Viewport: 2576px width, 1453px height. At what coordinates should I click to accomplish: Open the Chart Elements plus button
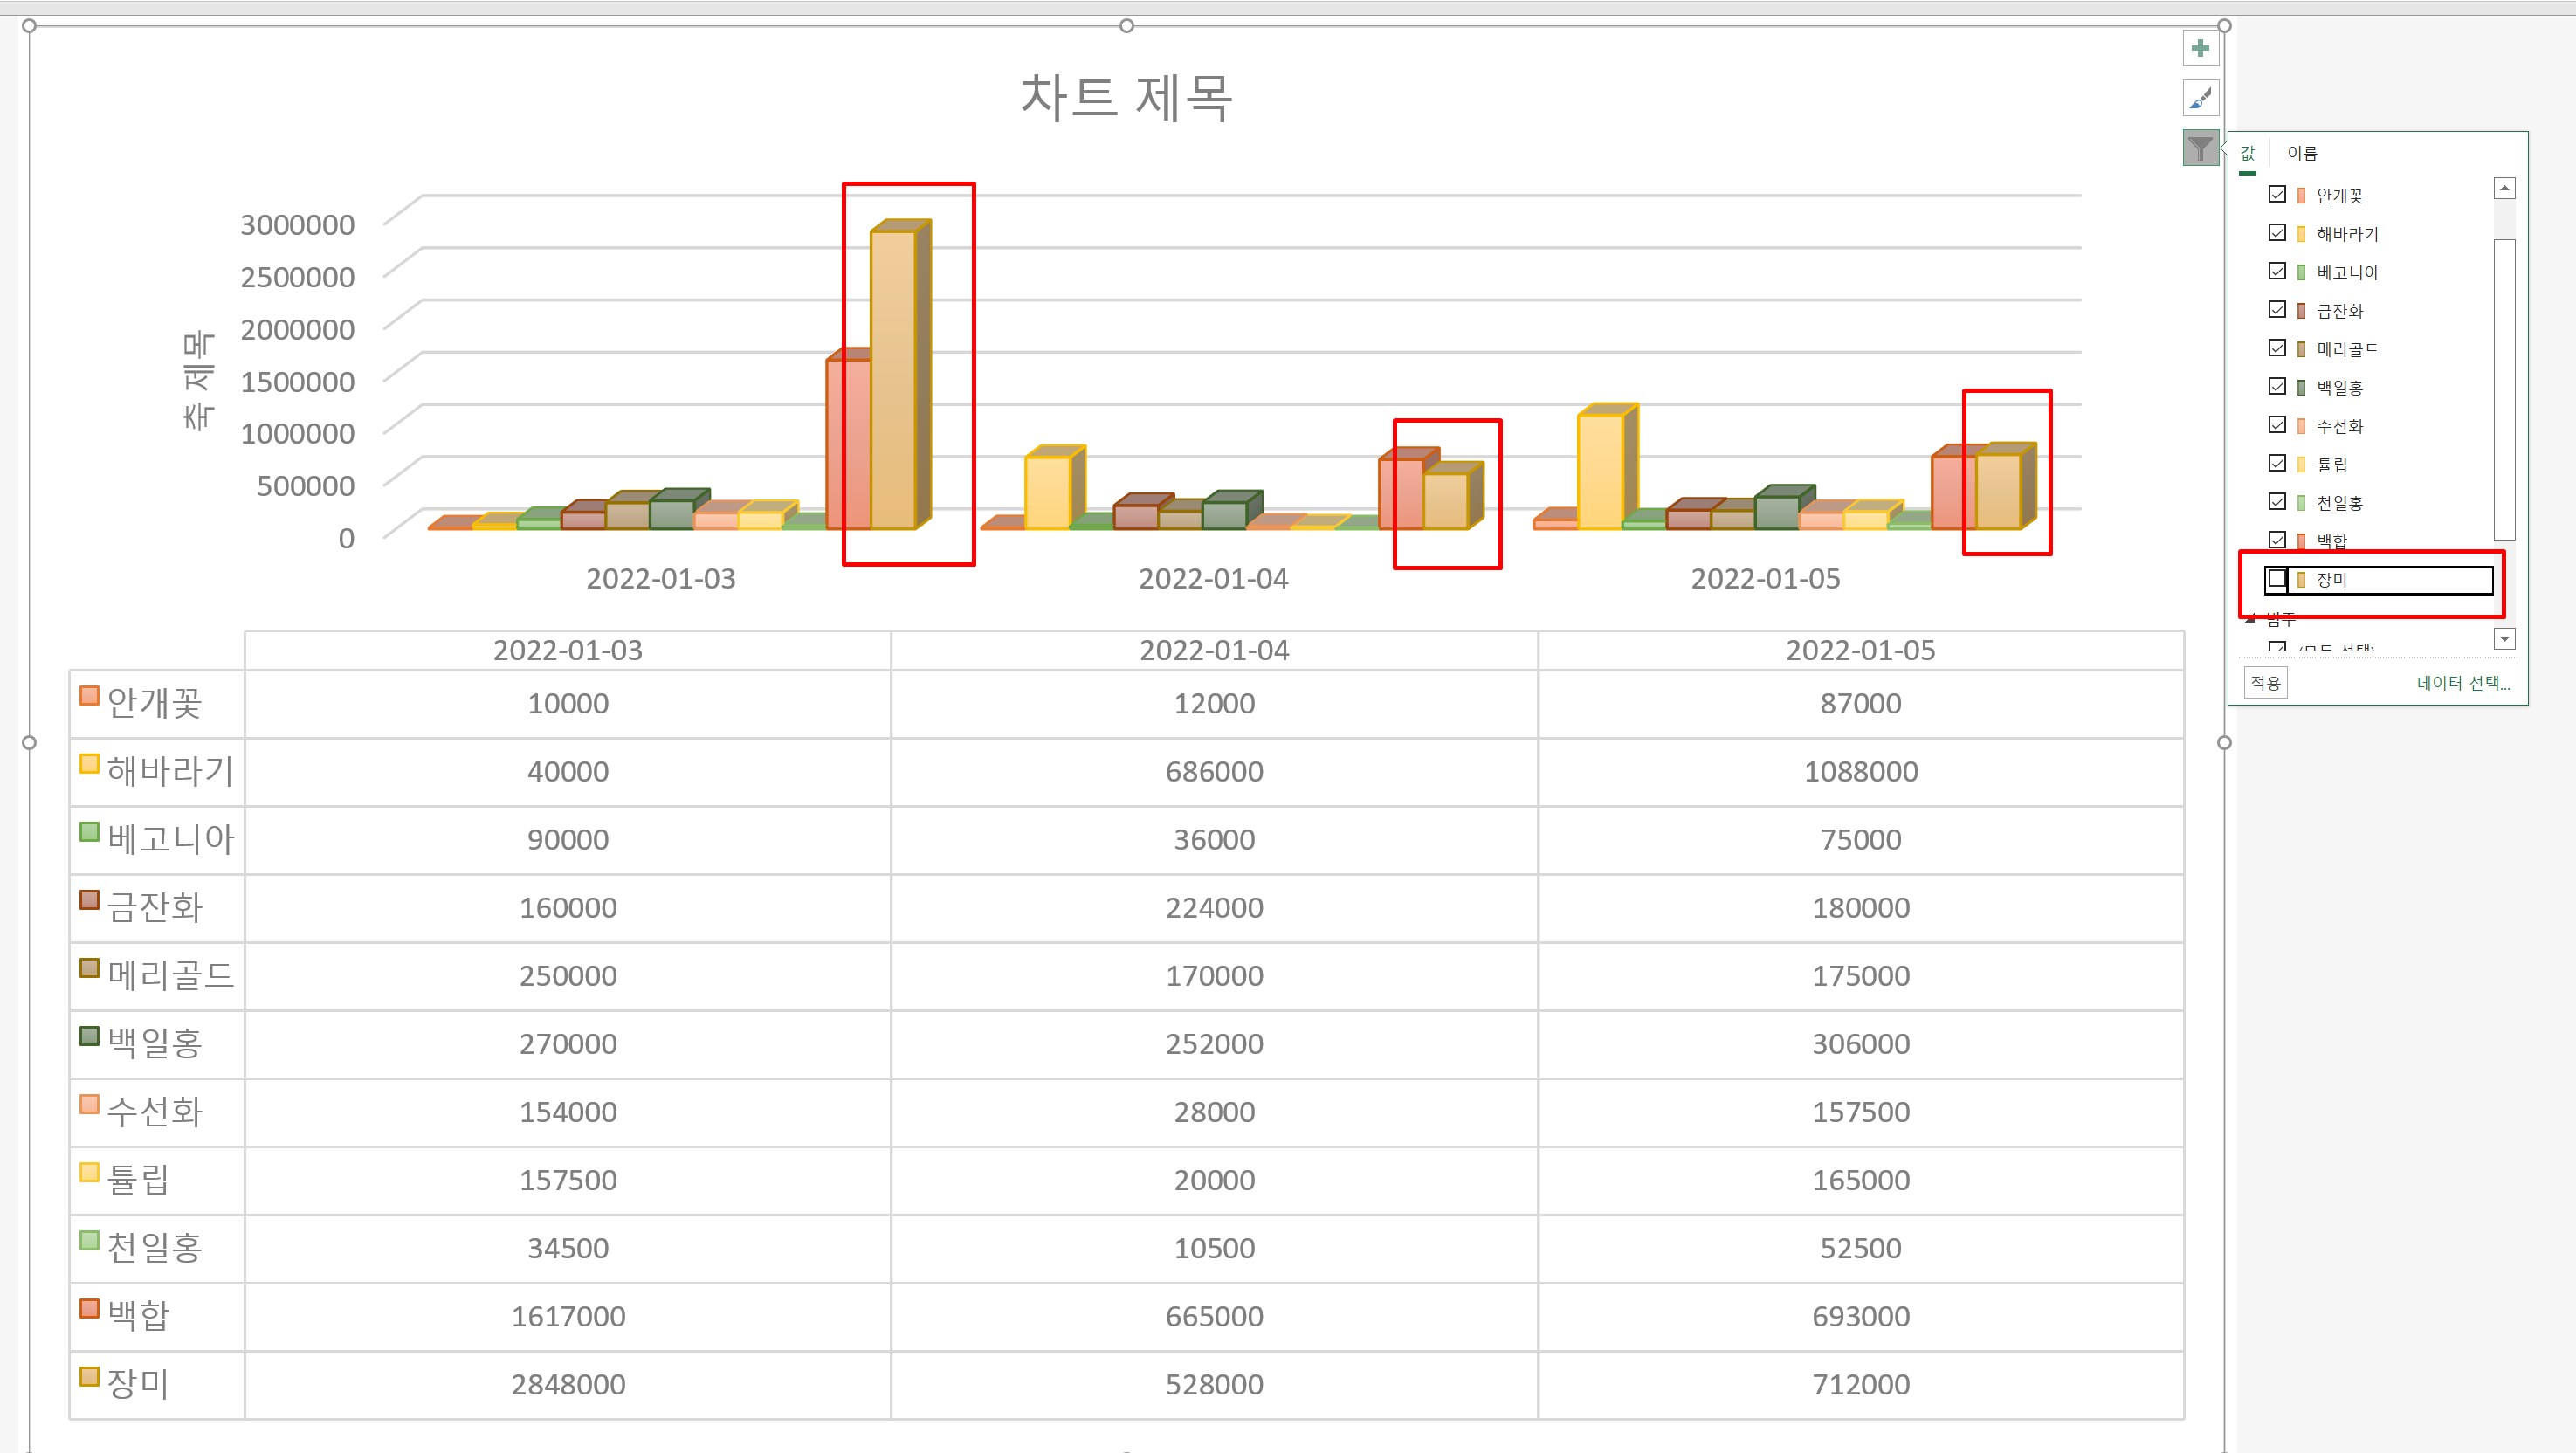click(x=2200, y=48)
